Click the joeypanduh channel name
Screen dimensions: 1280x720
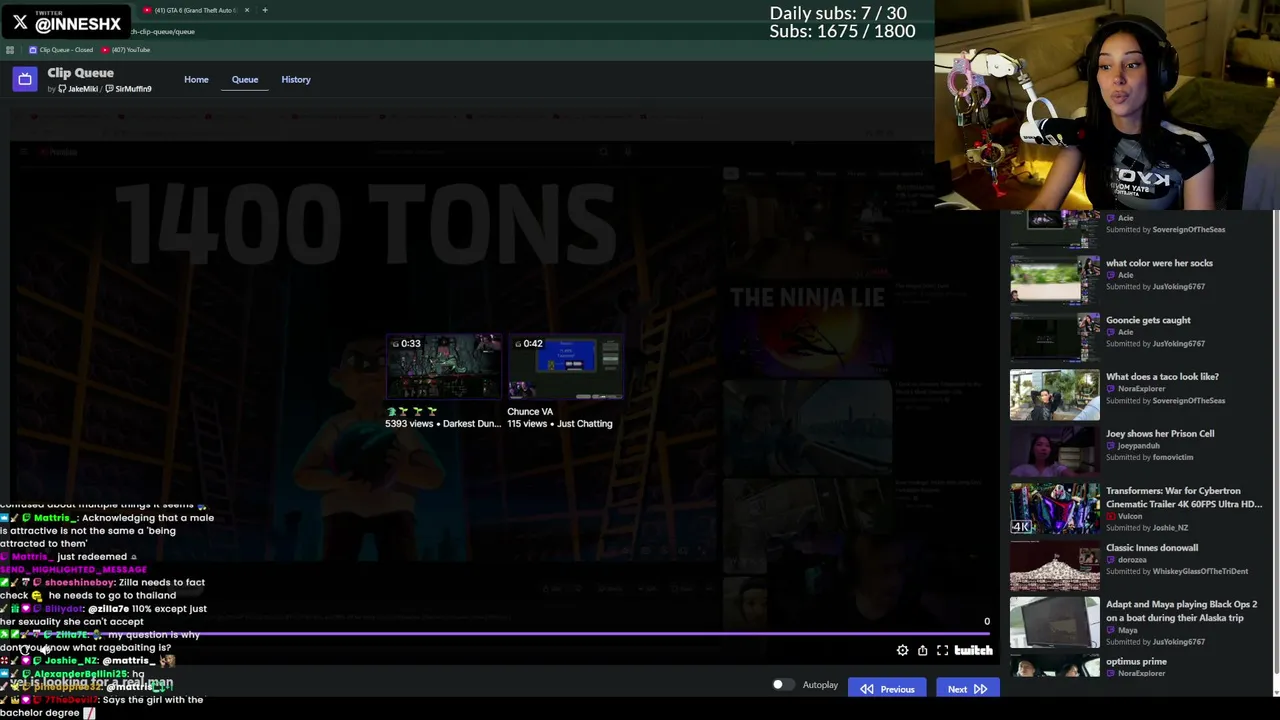[x=1140, y=446]
